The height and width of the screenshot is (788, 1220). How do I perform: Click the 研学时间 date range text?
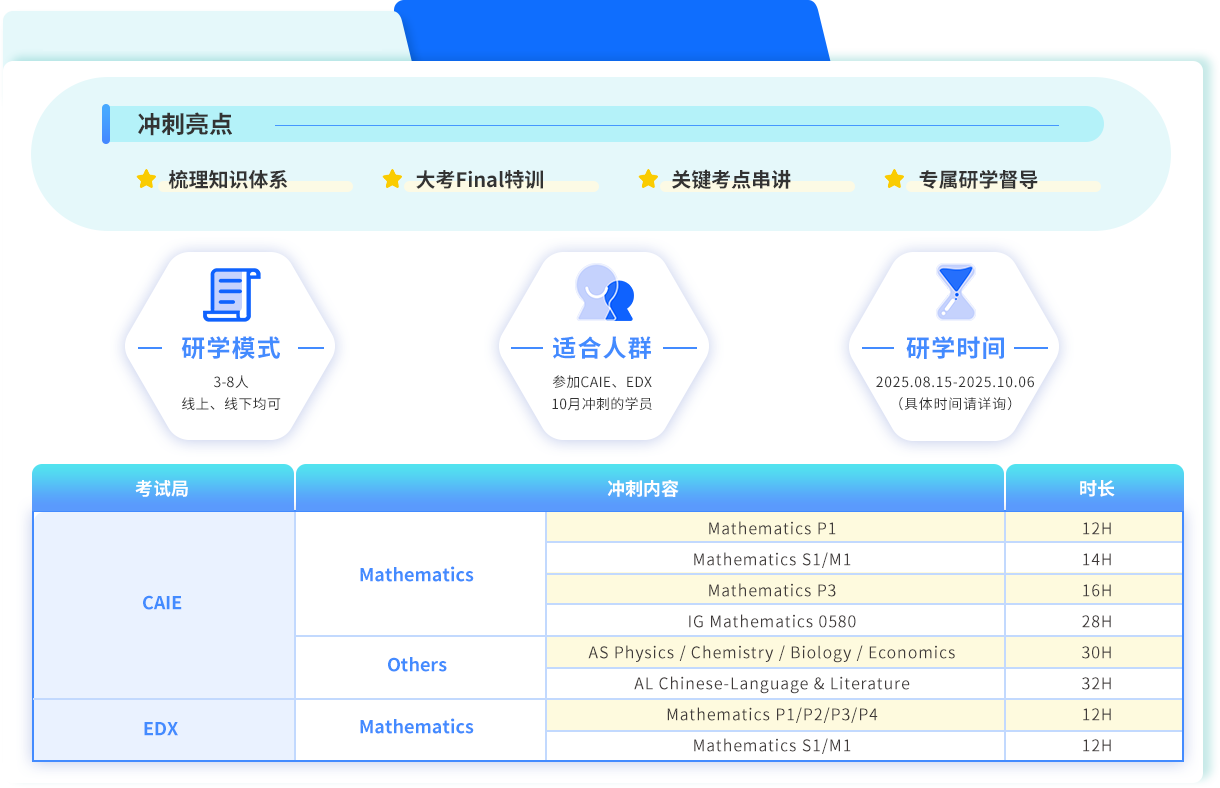tap(955, 382)
